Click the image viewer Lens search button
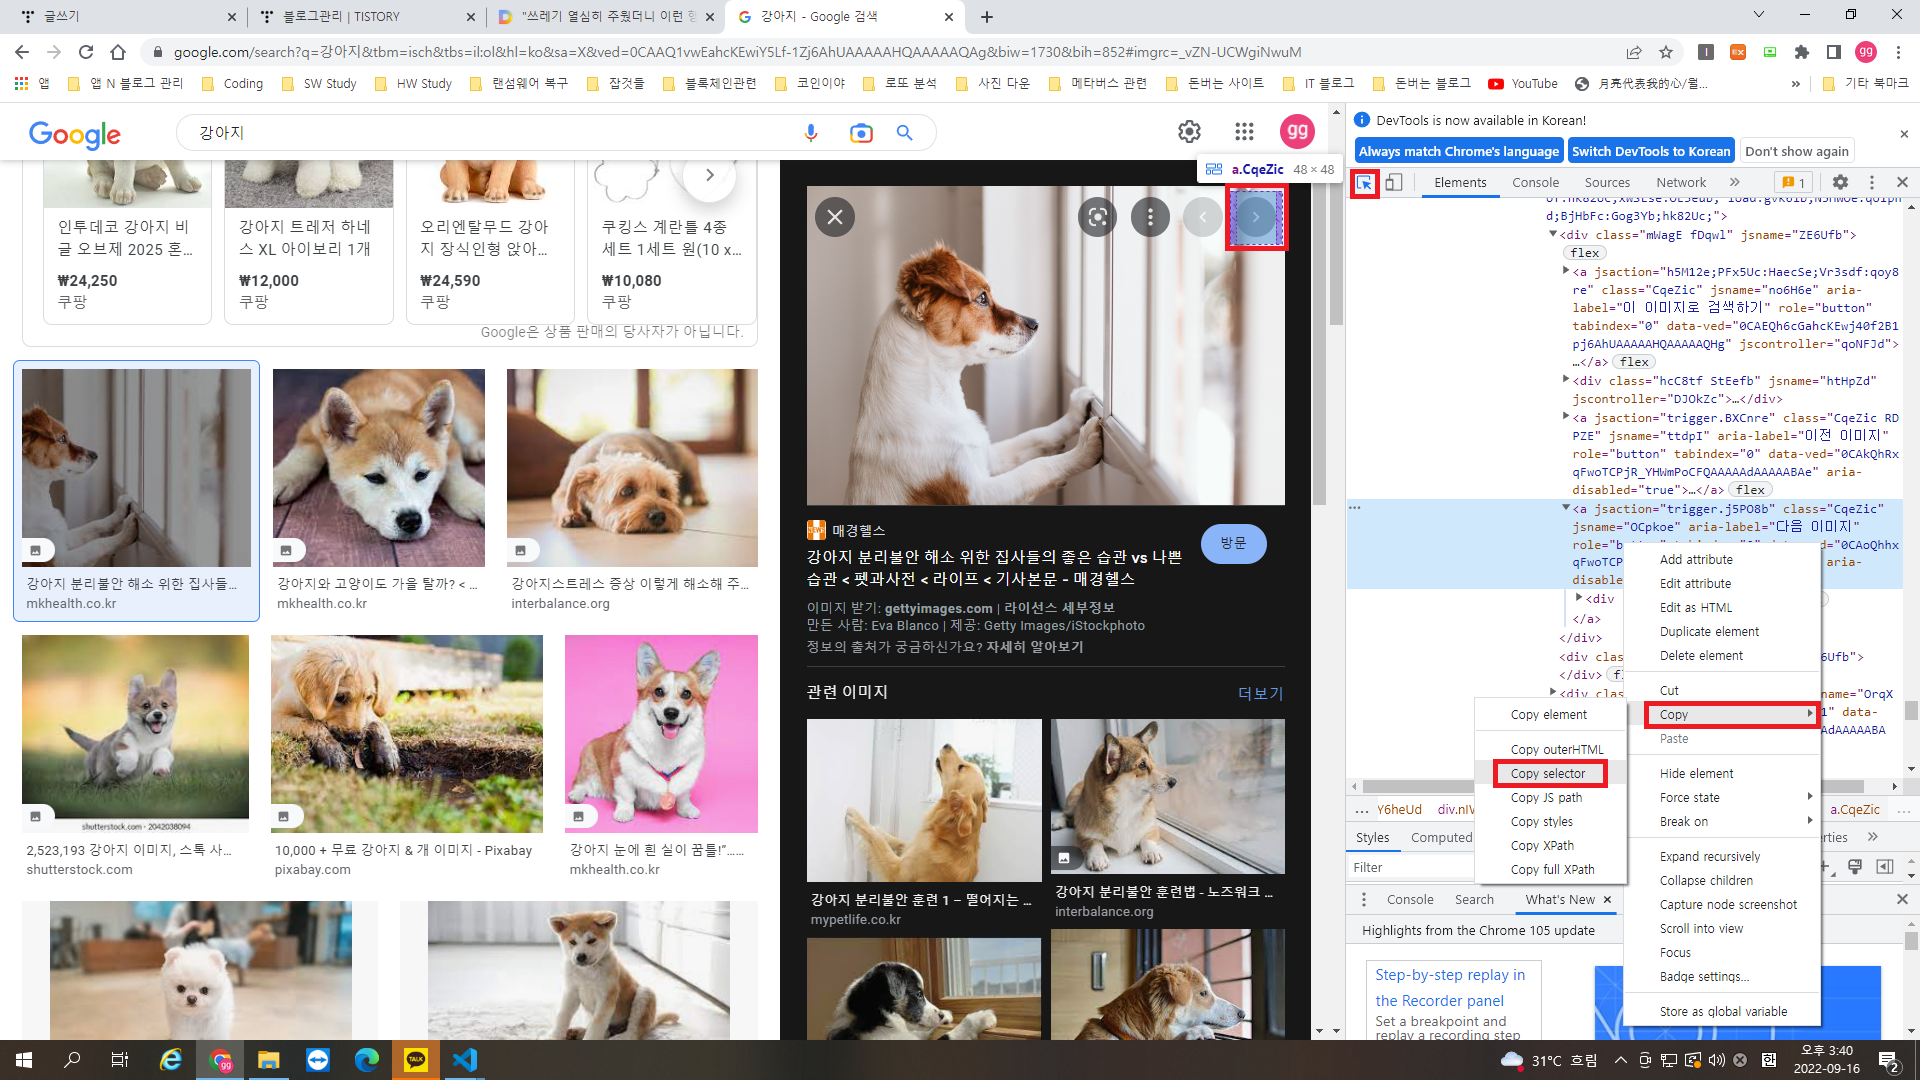This screenshot has height=1080, width=1920. [x=1097, y=217]
